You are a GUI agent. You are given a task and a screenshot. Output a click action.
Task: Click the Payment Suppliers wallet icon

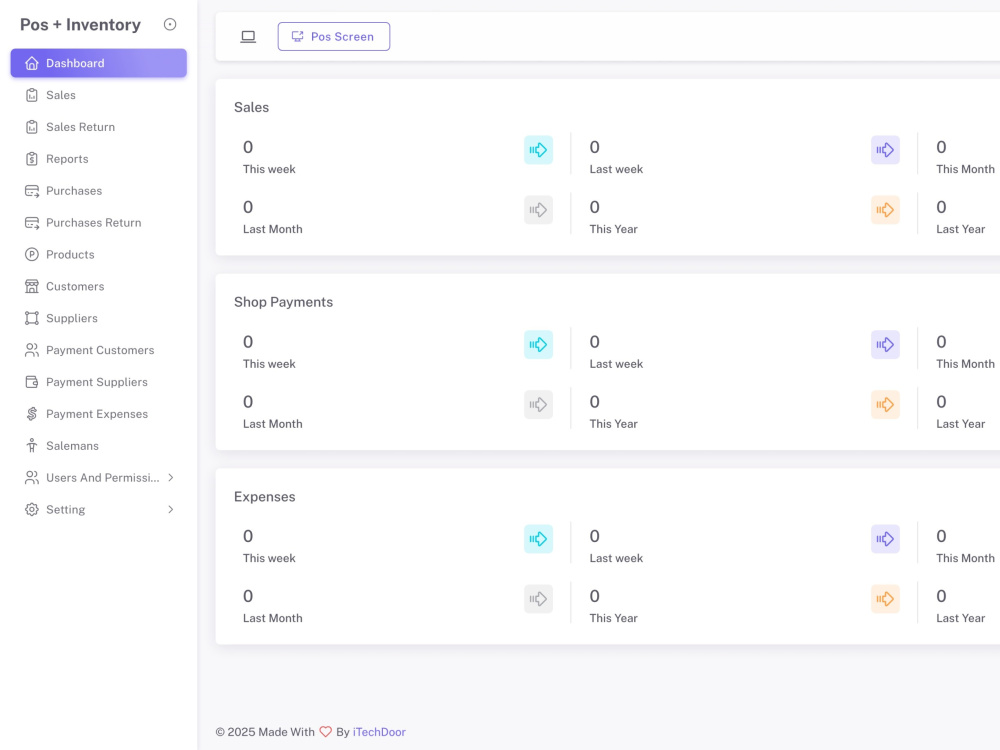click(32, 382)
